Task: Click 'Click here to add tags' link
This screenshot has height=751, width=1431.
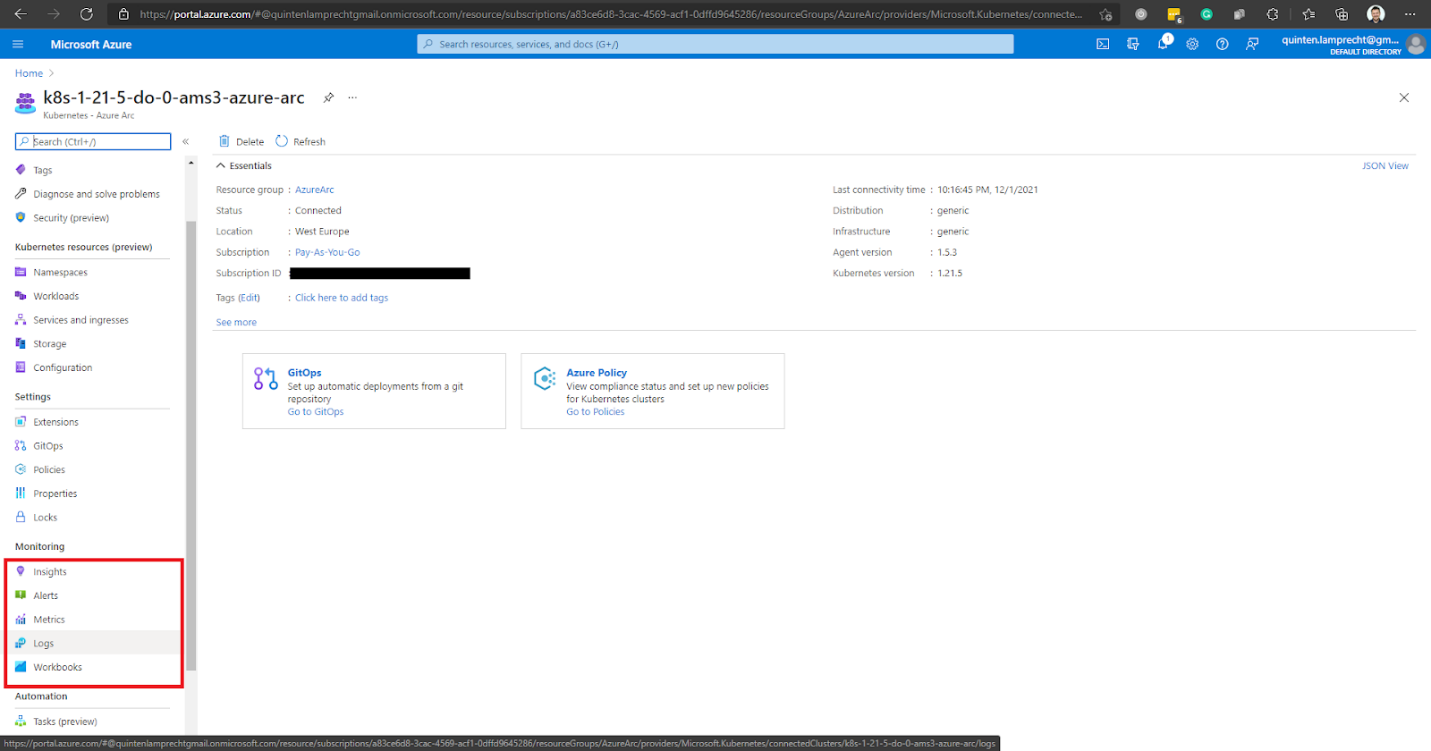Action: 341,298
